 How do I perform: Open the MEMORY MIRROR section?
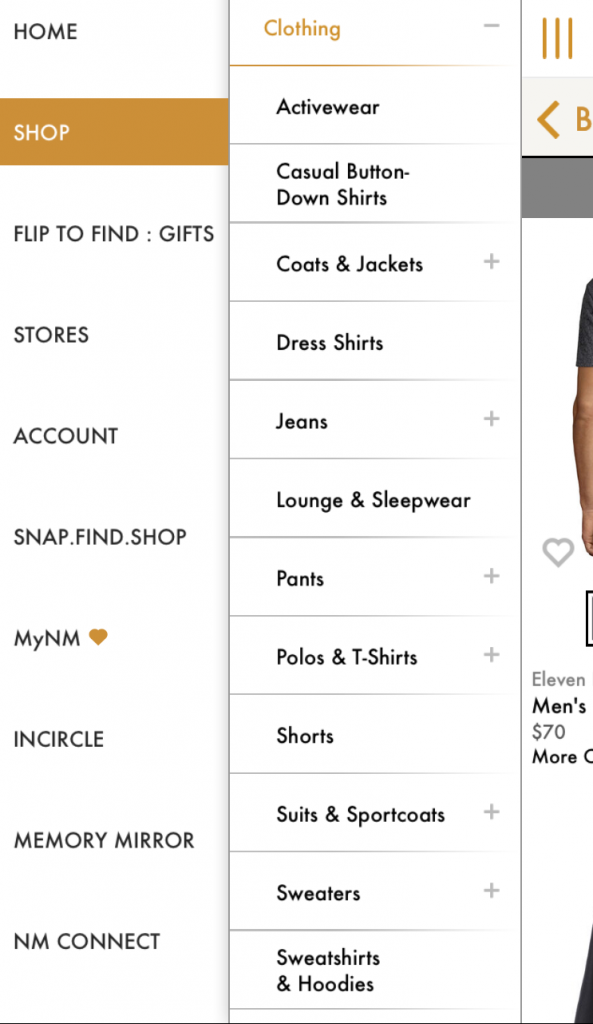point(104,841)
